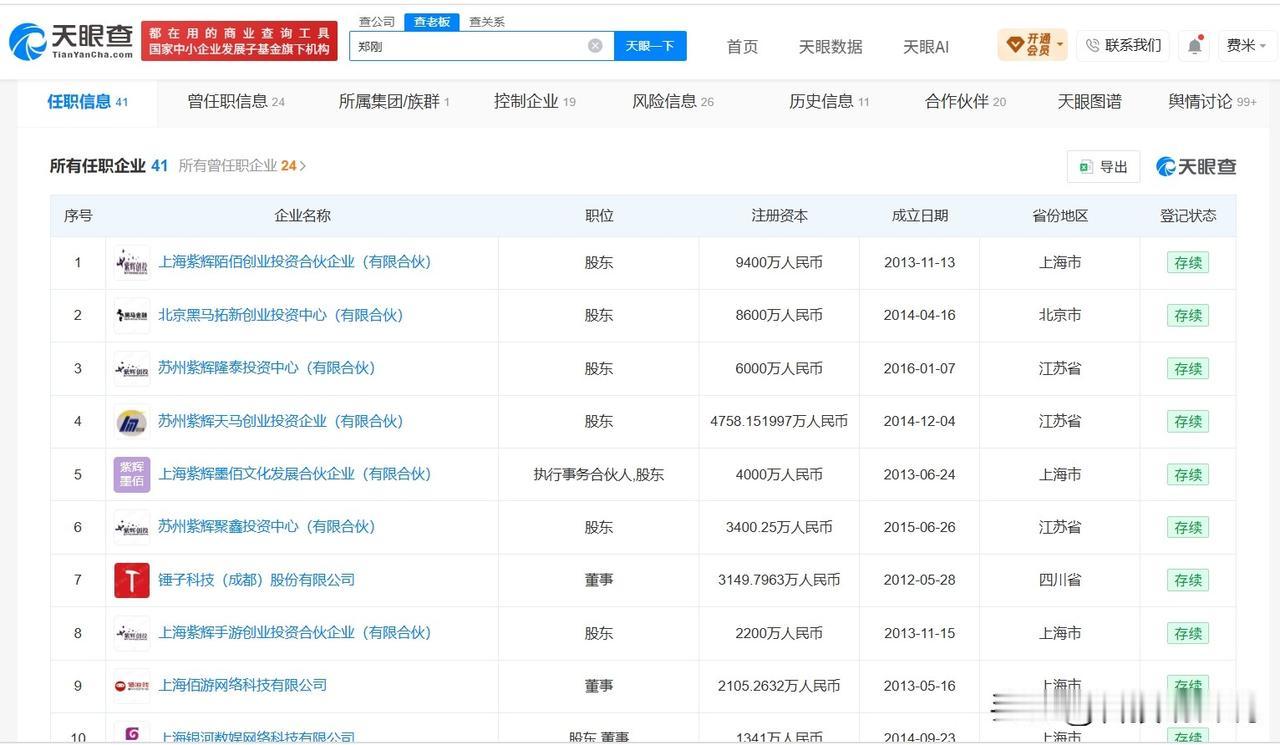Screen dimensions: 1280x745
Task: Open logo of 苏州紫辉聚鑫投资中心
Action: [x=132, y=527]
